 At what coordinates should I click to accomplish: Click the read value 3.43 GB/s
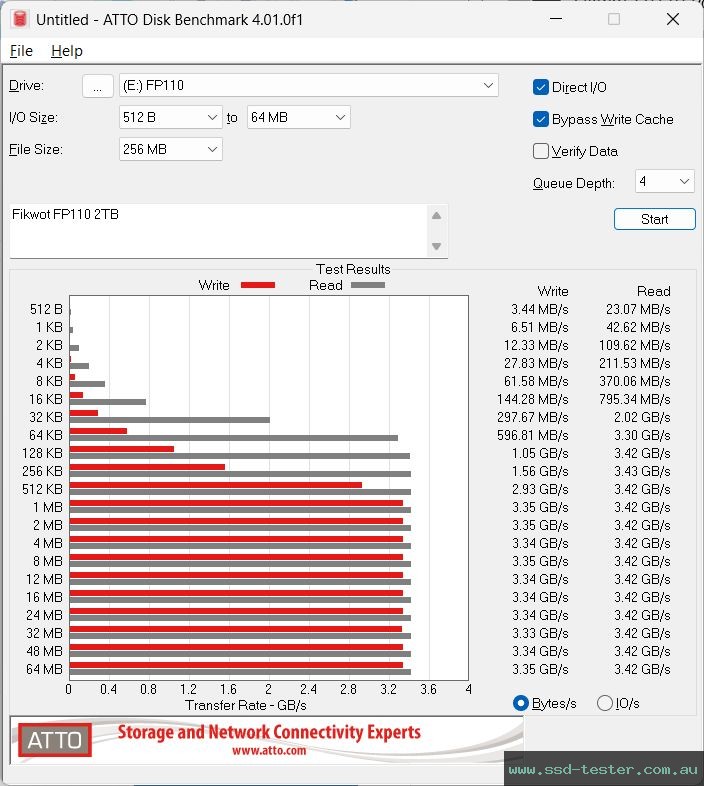[x=642, y=471]
